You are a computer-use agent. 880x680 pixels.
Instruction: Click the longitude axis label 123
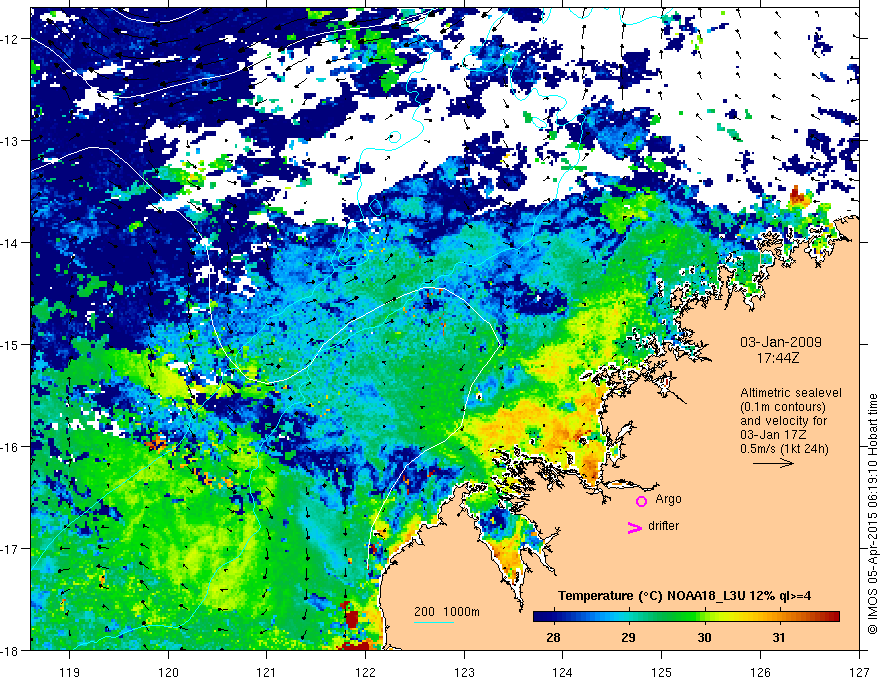coord(464,672)
